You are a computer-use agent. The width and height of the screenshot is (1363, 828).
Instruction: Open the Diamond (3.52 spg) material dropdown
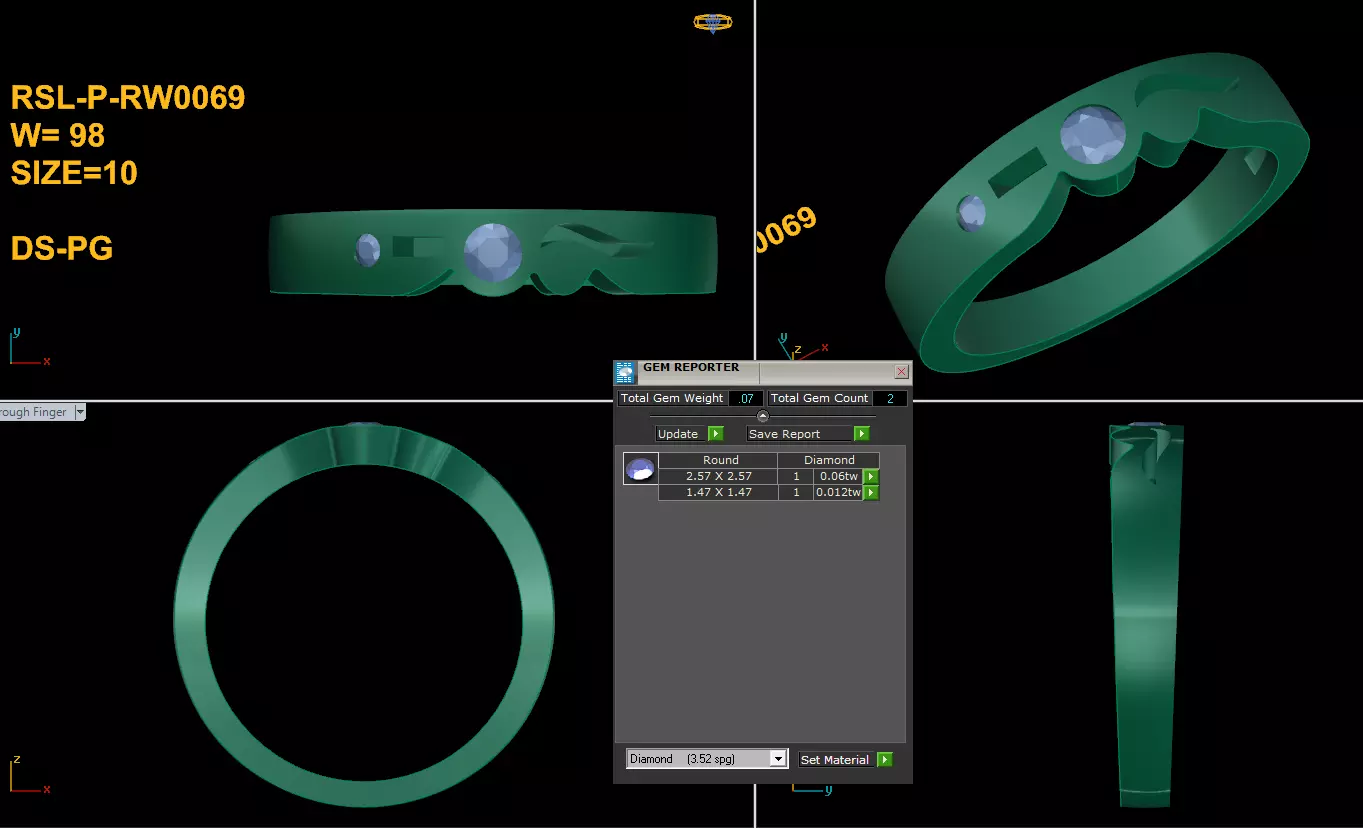pyautogui.click(x=707, y=759)
